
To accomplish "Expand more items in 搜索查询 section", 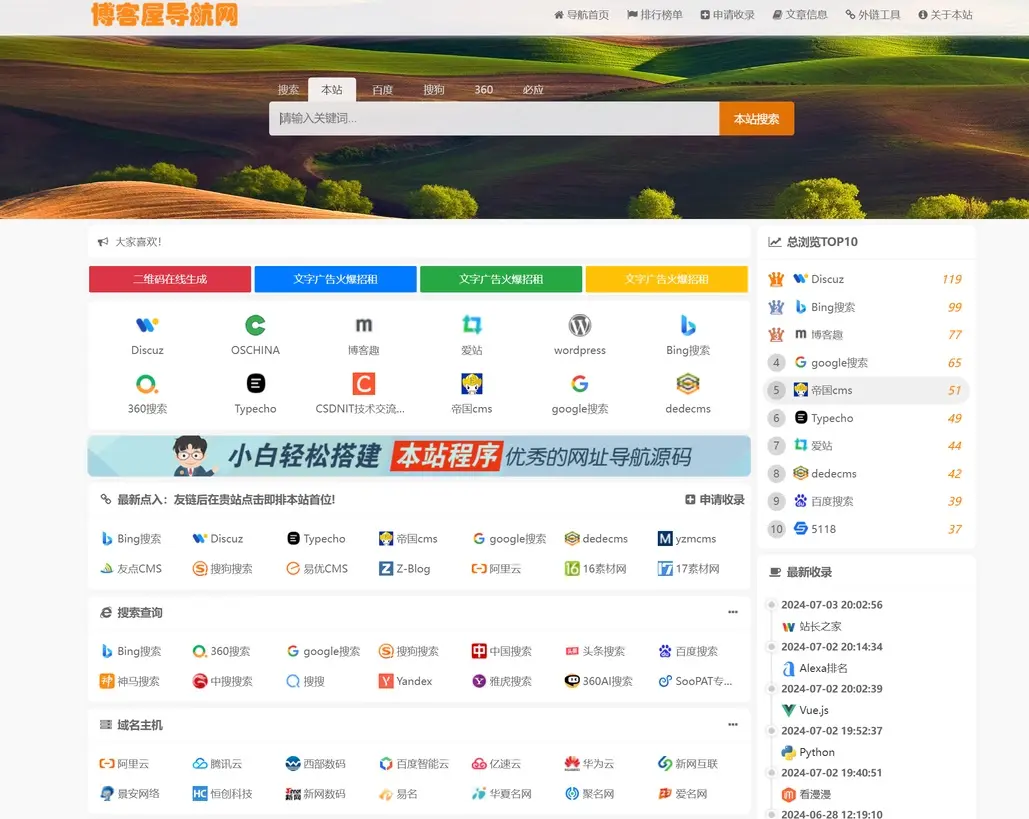I will coord(732,610).
